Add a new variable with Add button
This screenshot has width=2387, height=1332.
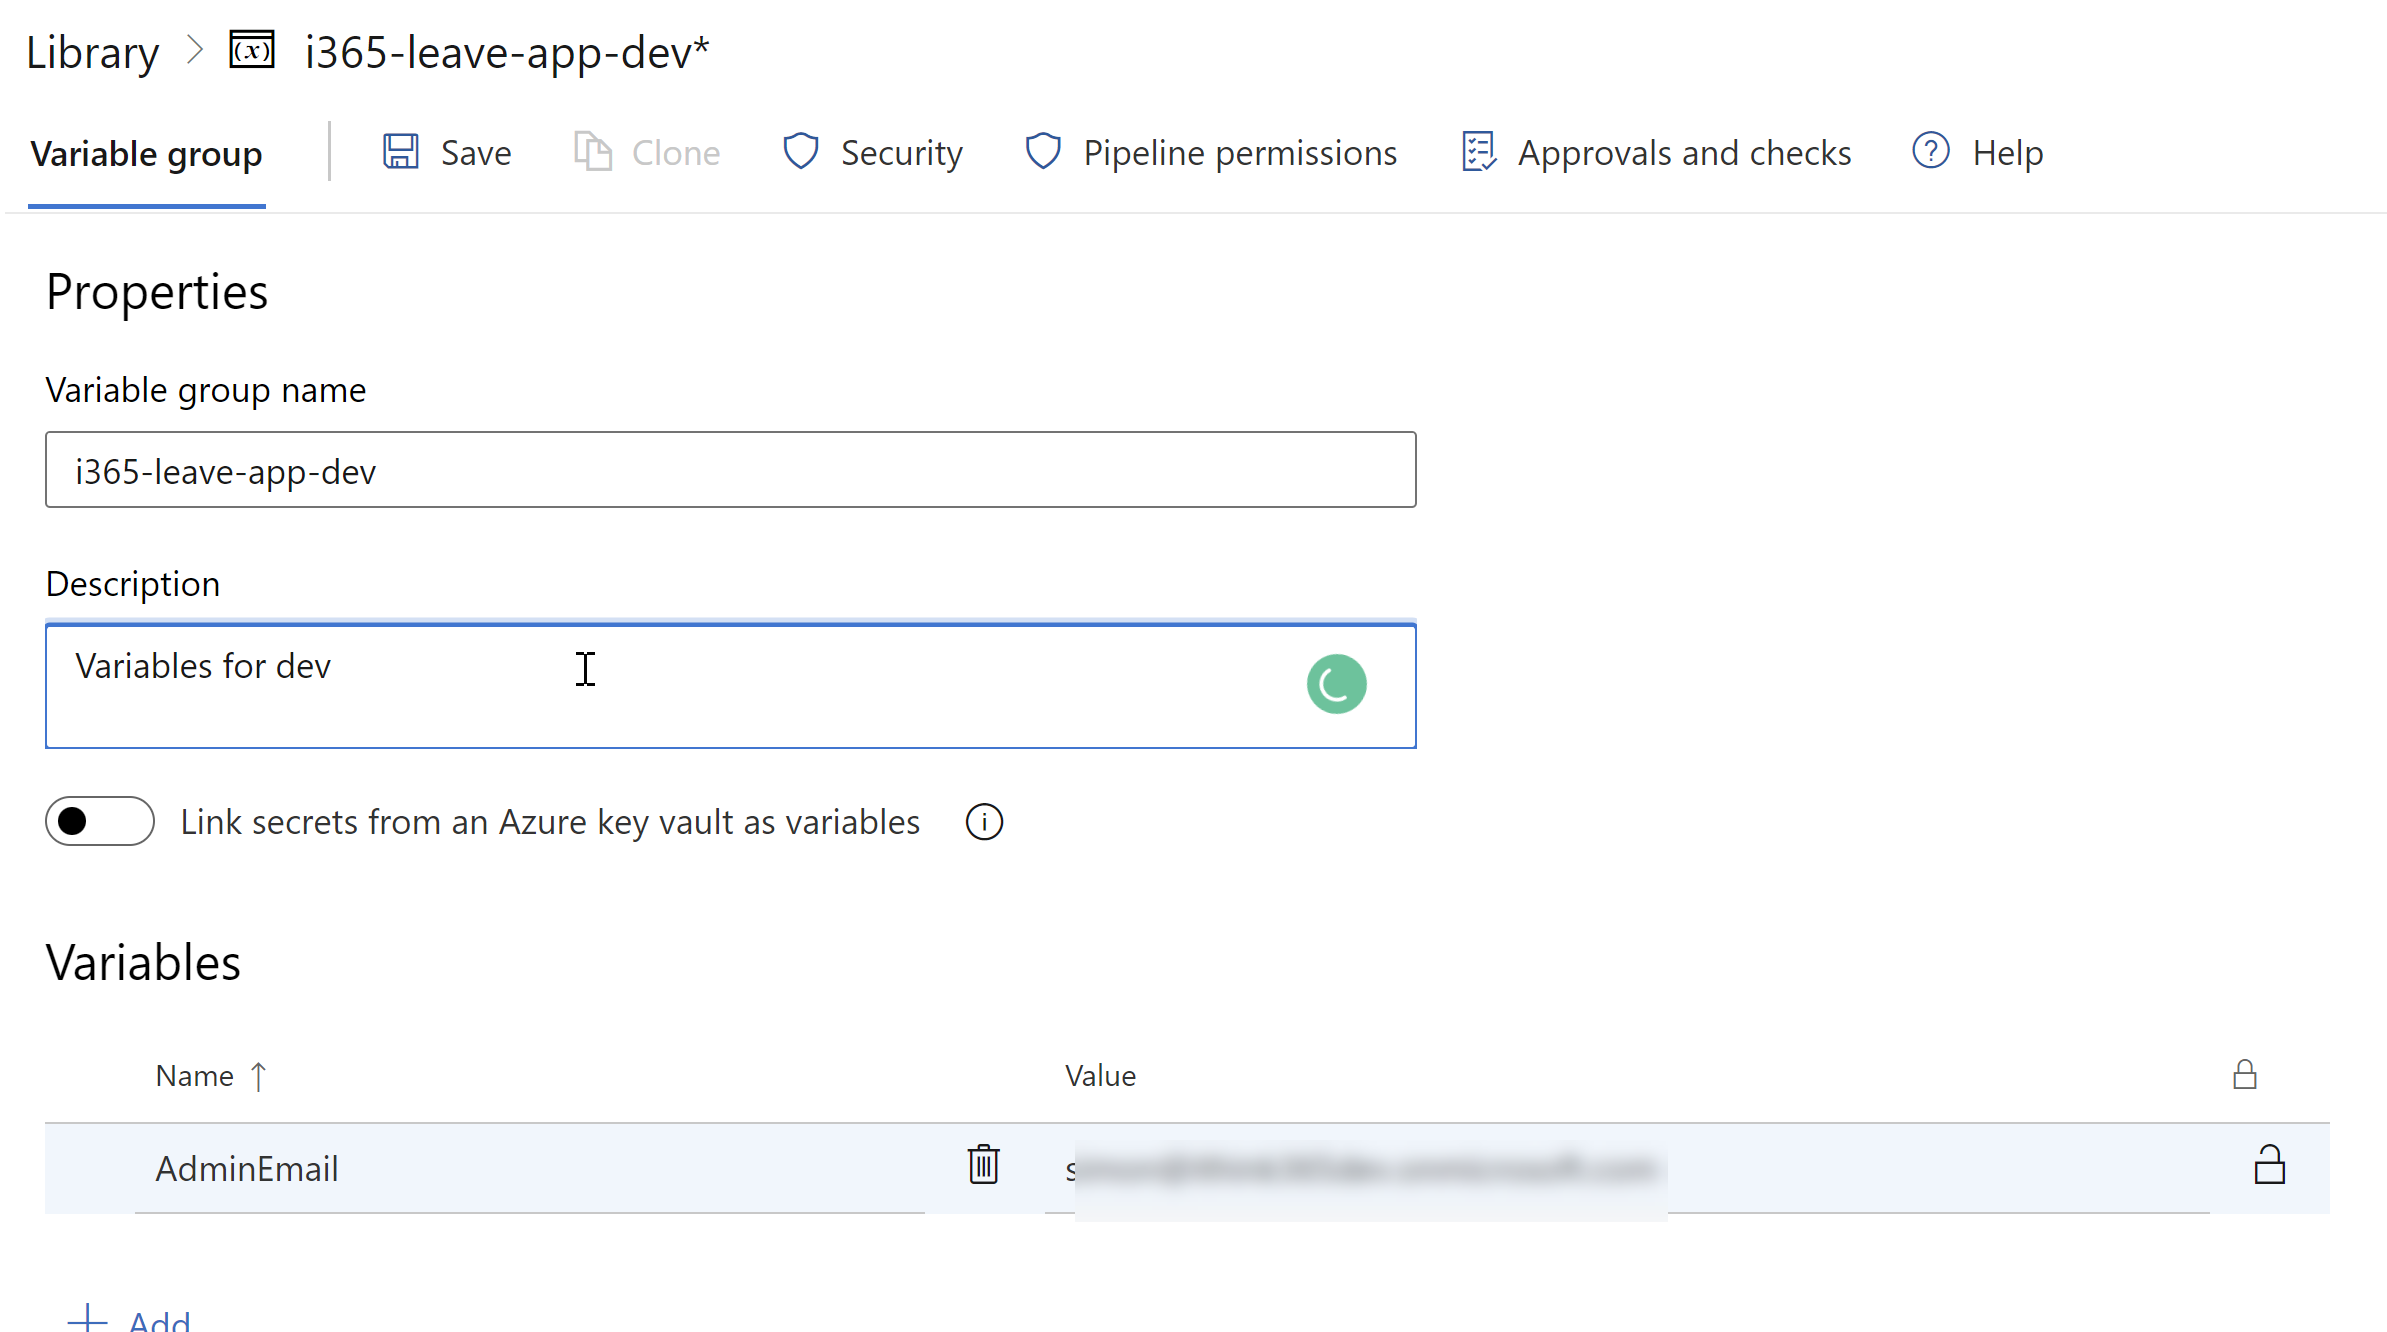(130, 1318)
